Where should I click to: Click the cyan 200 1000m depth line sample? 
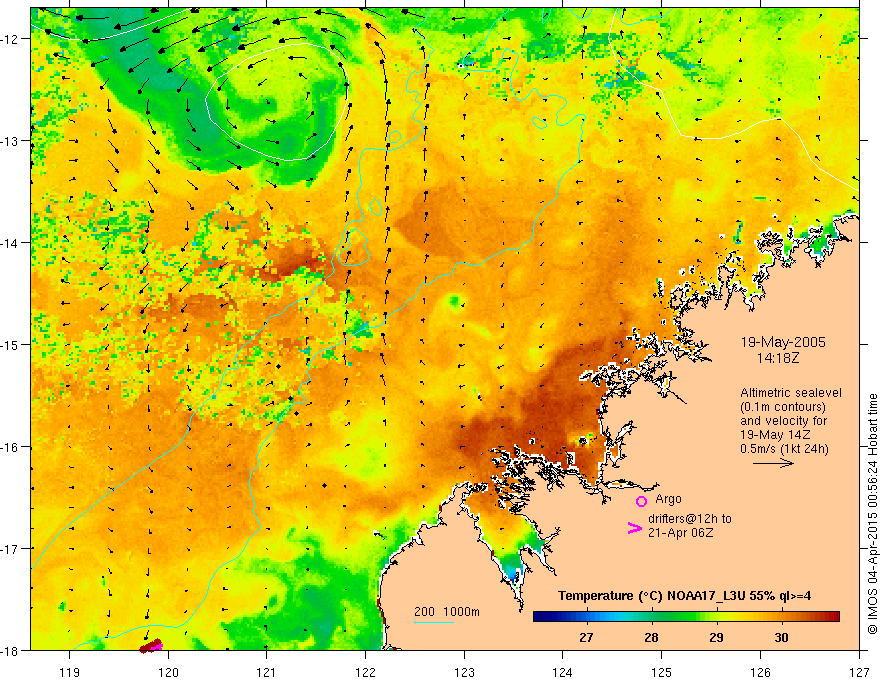point(434,622)
